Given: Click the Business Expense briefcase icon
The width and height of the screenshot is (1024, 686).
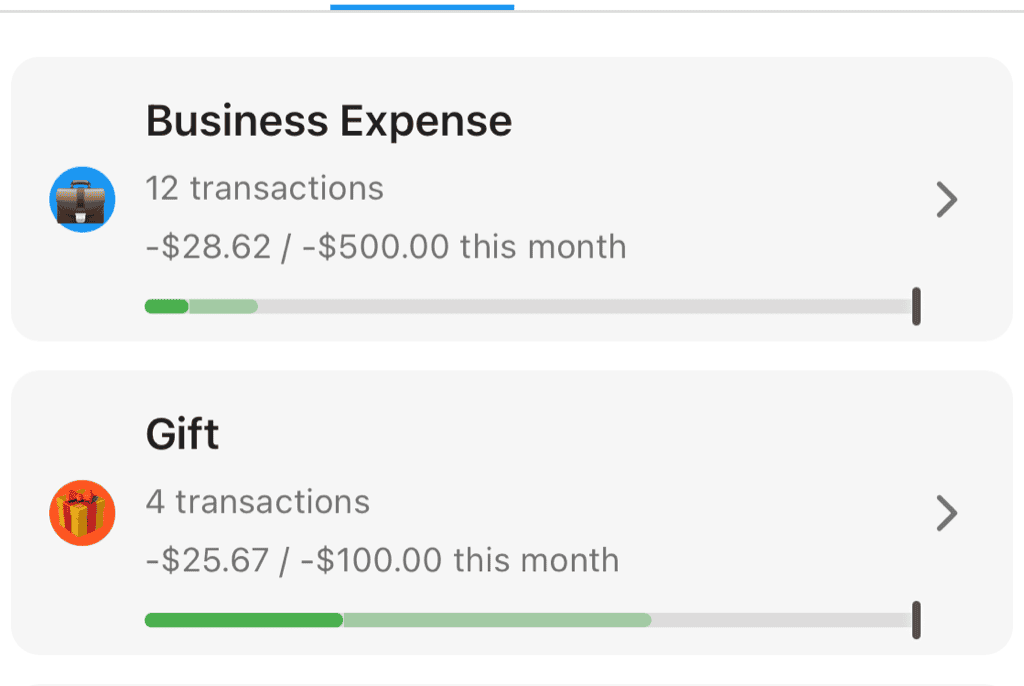Looking at the screenshot, I should coord(82,200).
